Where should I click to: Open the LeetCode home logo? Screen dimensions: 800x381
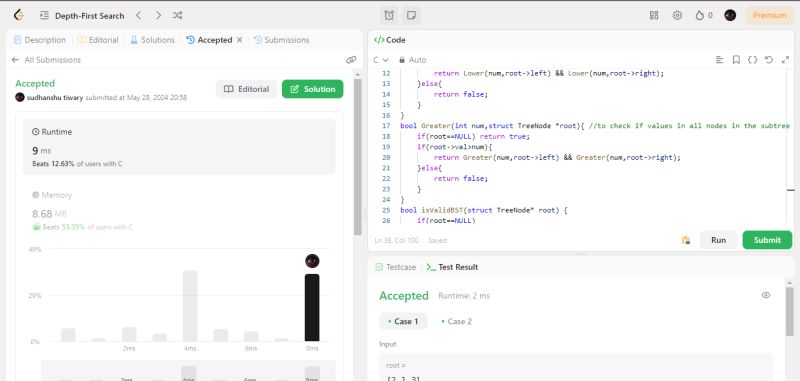click(x=19, y=15)
